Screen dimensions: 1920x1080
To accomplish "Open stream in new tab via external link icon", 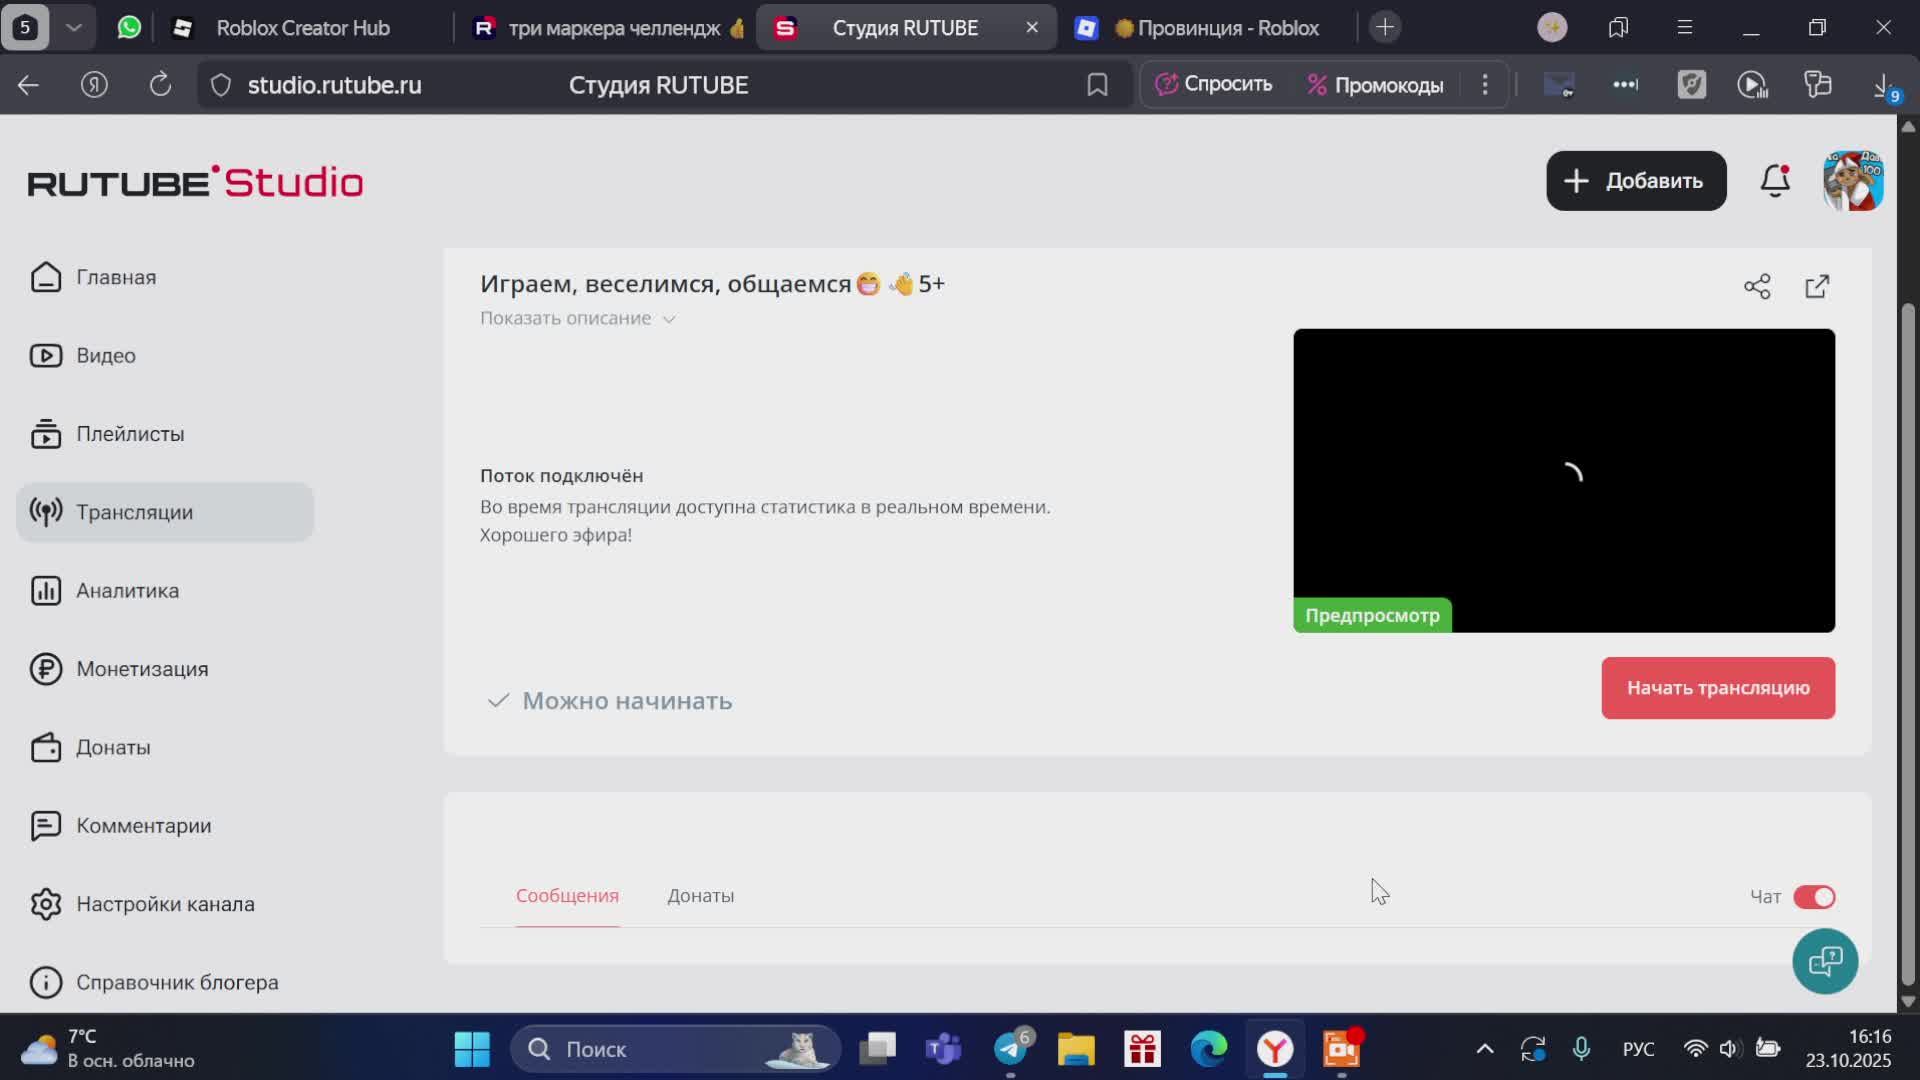I will pos(1817,286).
